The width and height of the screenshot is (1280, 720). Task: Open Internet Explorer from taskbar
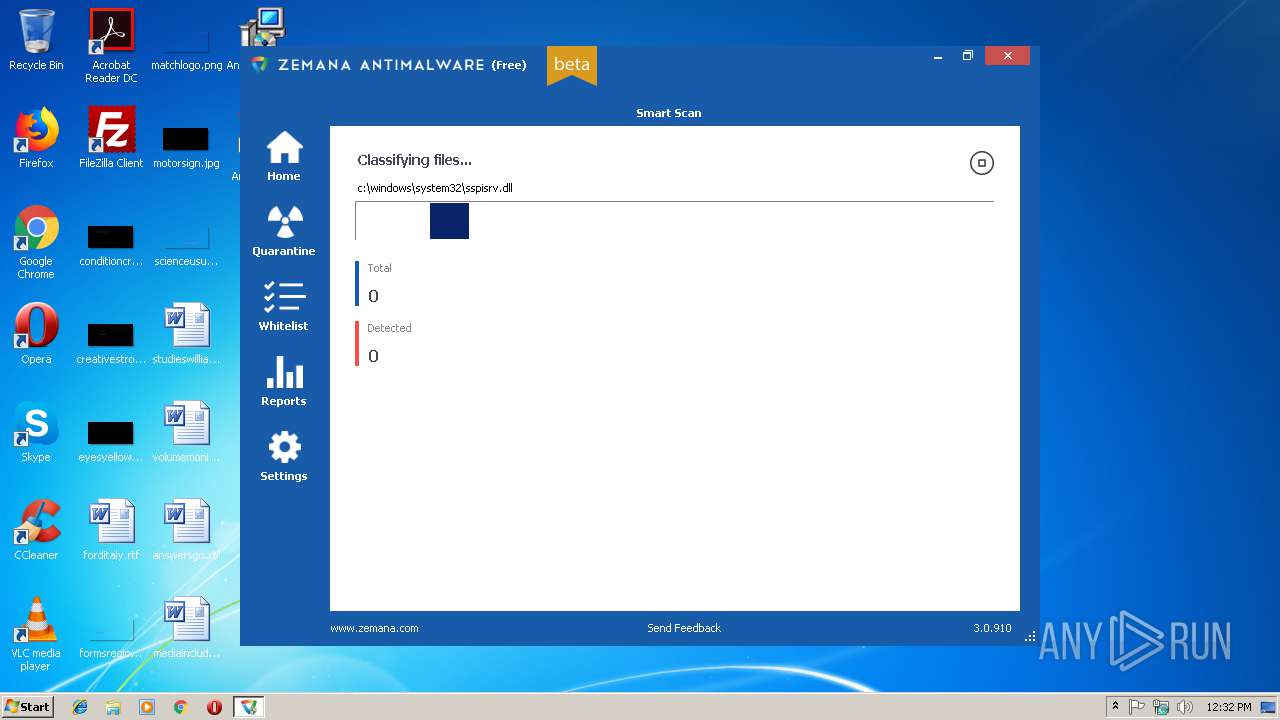coord(80,707)
